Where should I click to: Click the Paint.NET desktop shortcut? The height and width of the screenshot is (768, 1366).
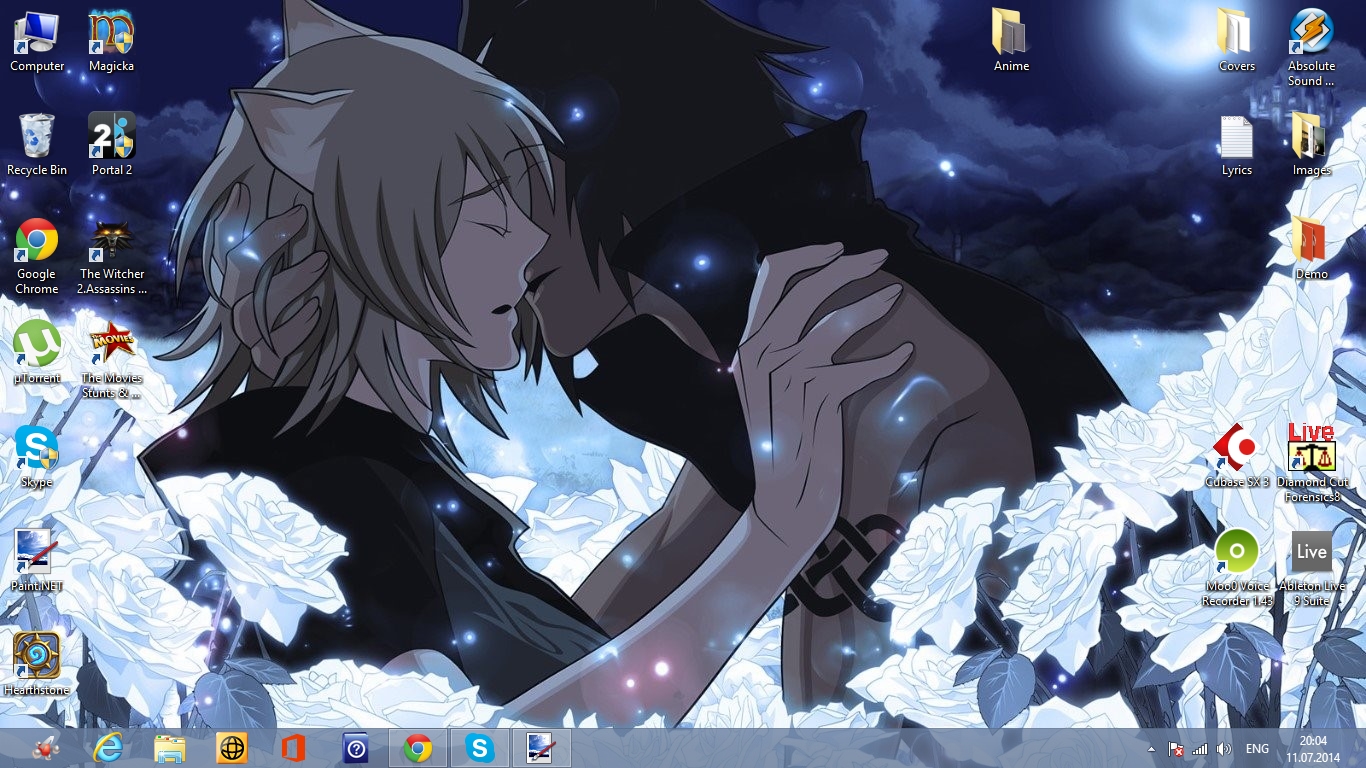pos(37,561)
